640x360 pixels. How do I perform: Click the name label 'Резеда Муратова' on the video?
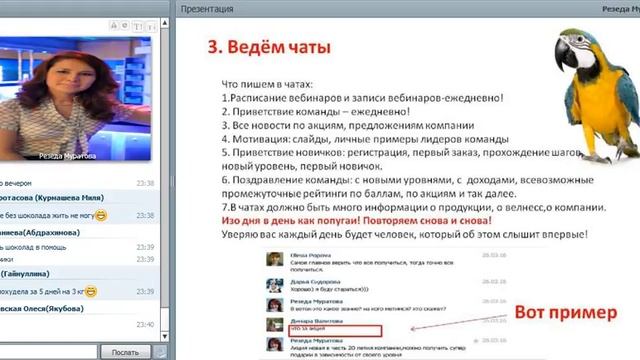click(x=67, y=156)
